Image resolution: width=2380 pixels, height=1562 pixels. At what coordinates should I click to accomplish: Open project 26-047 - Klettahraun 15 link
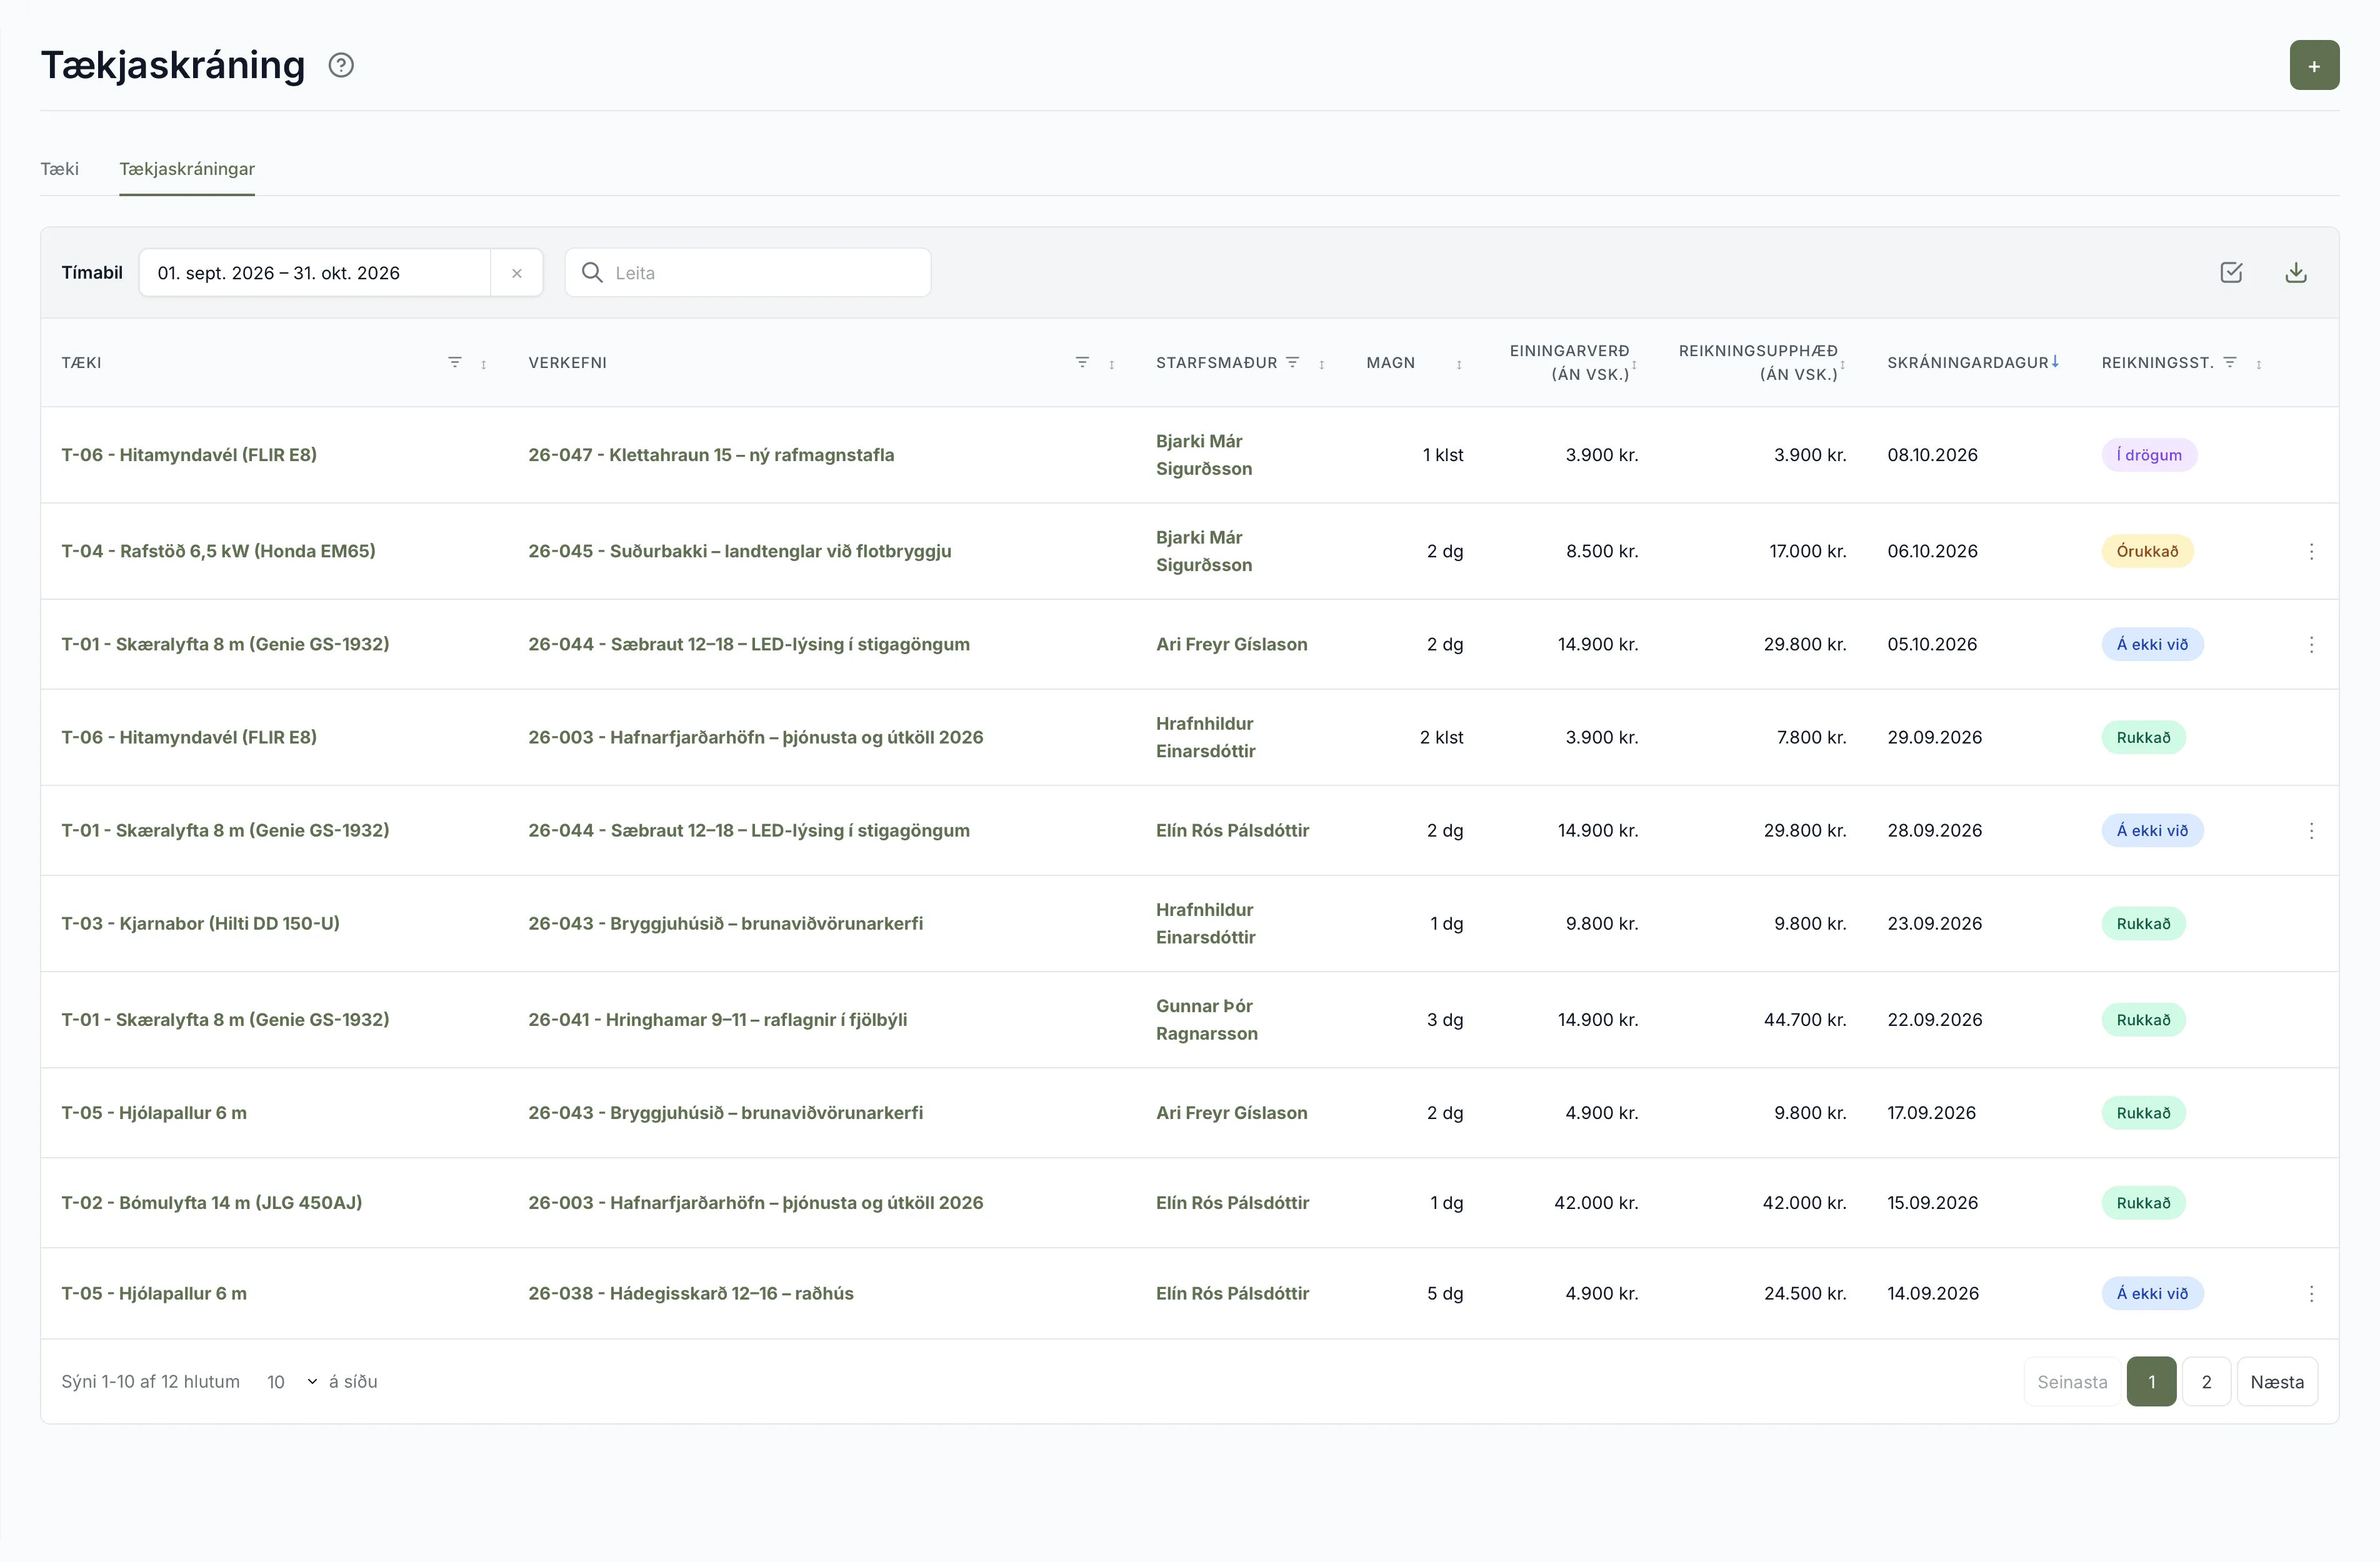click(711, 455)
